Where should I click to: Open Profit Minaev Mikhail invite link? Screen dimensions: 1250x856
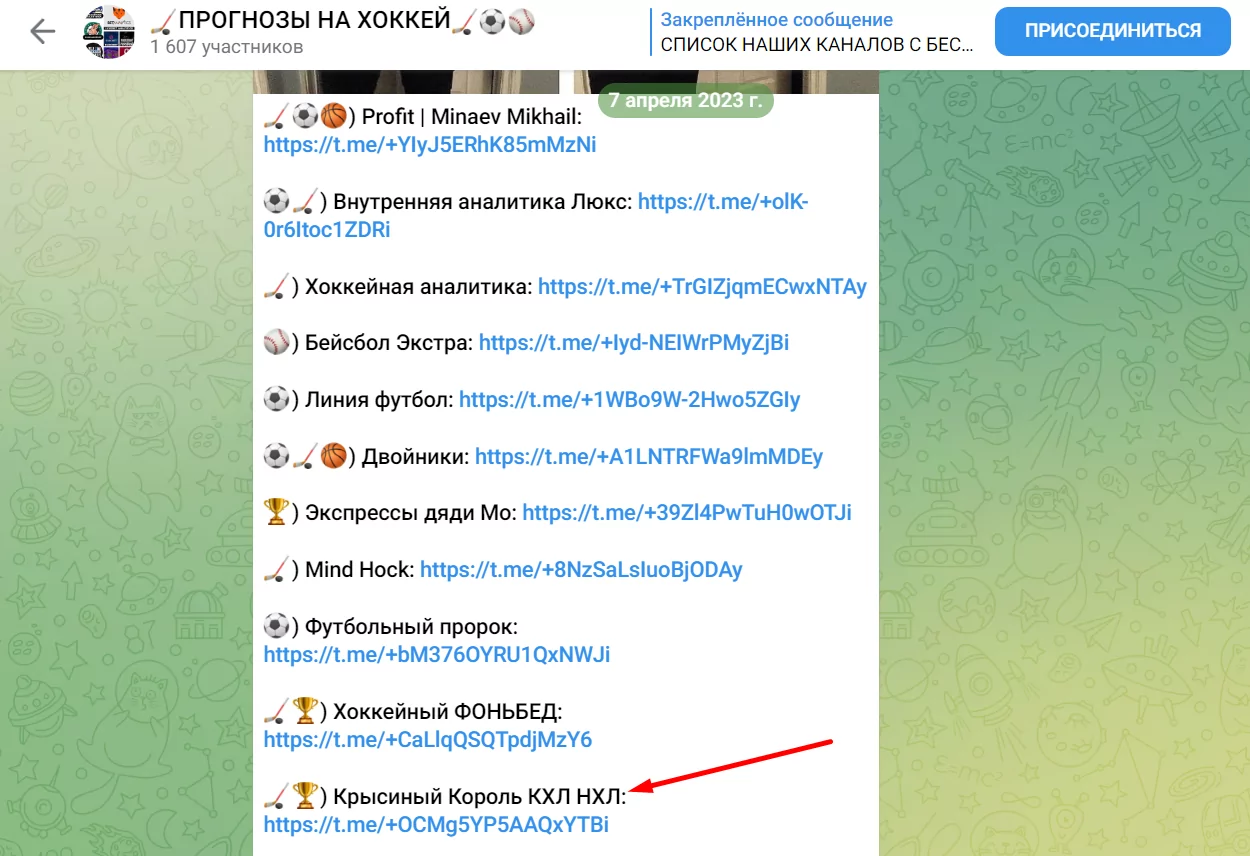click(430, 145)
